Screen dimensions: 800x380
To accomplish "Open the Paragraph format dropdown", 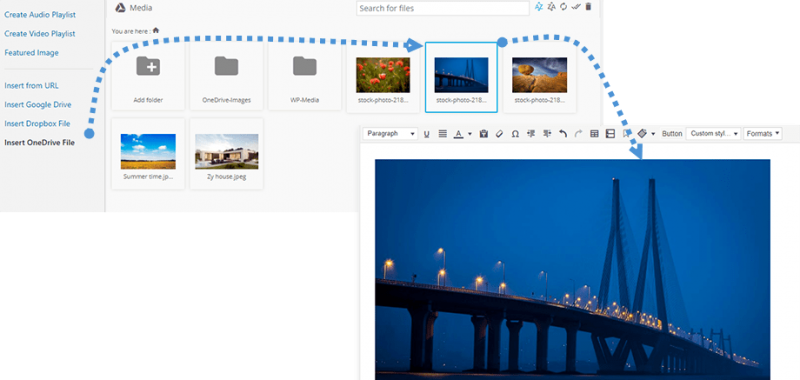I will click(x=390, y=134).
